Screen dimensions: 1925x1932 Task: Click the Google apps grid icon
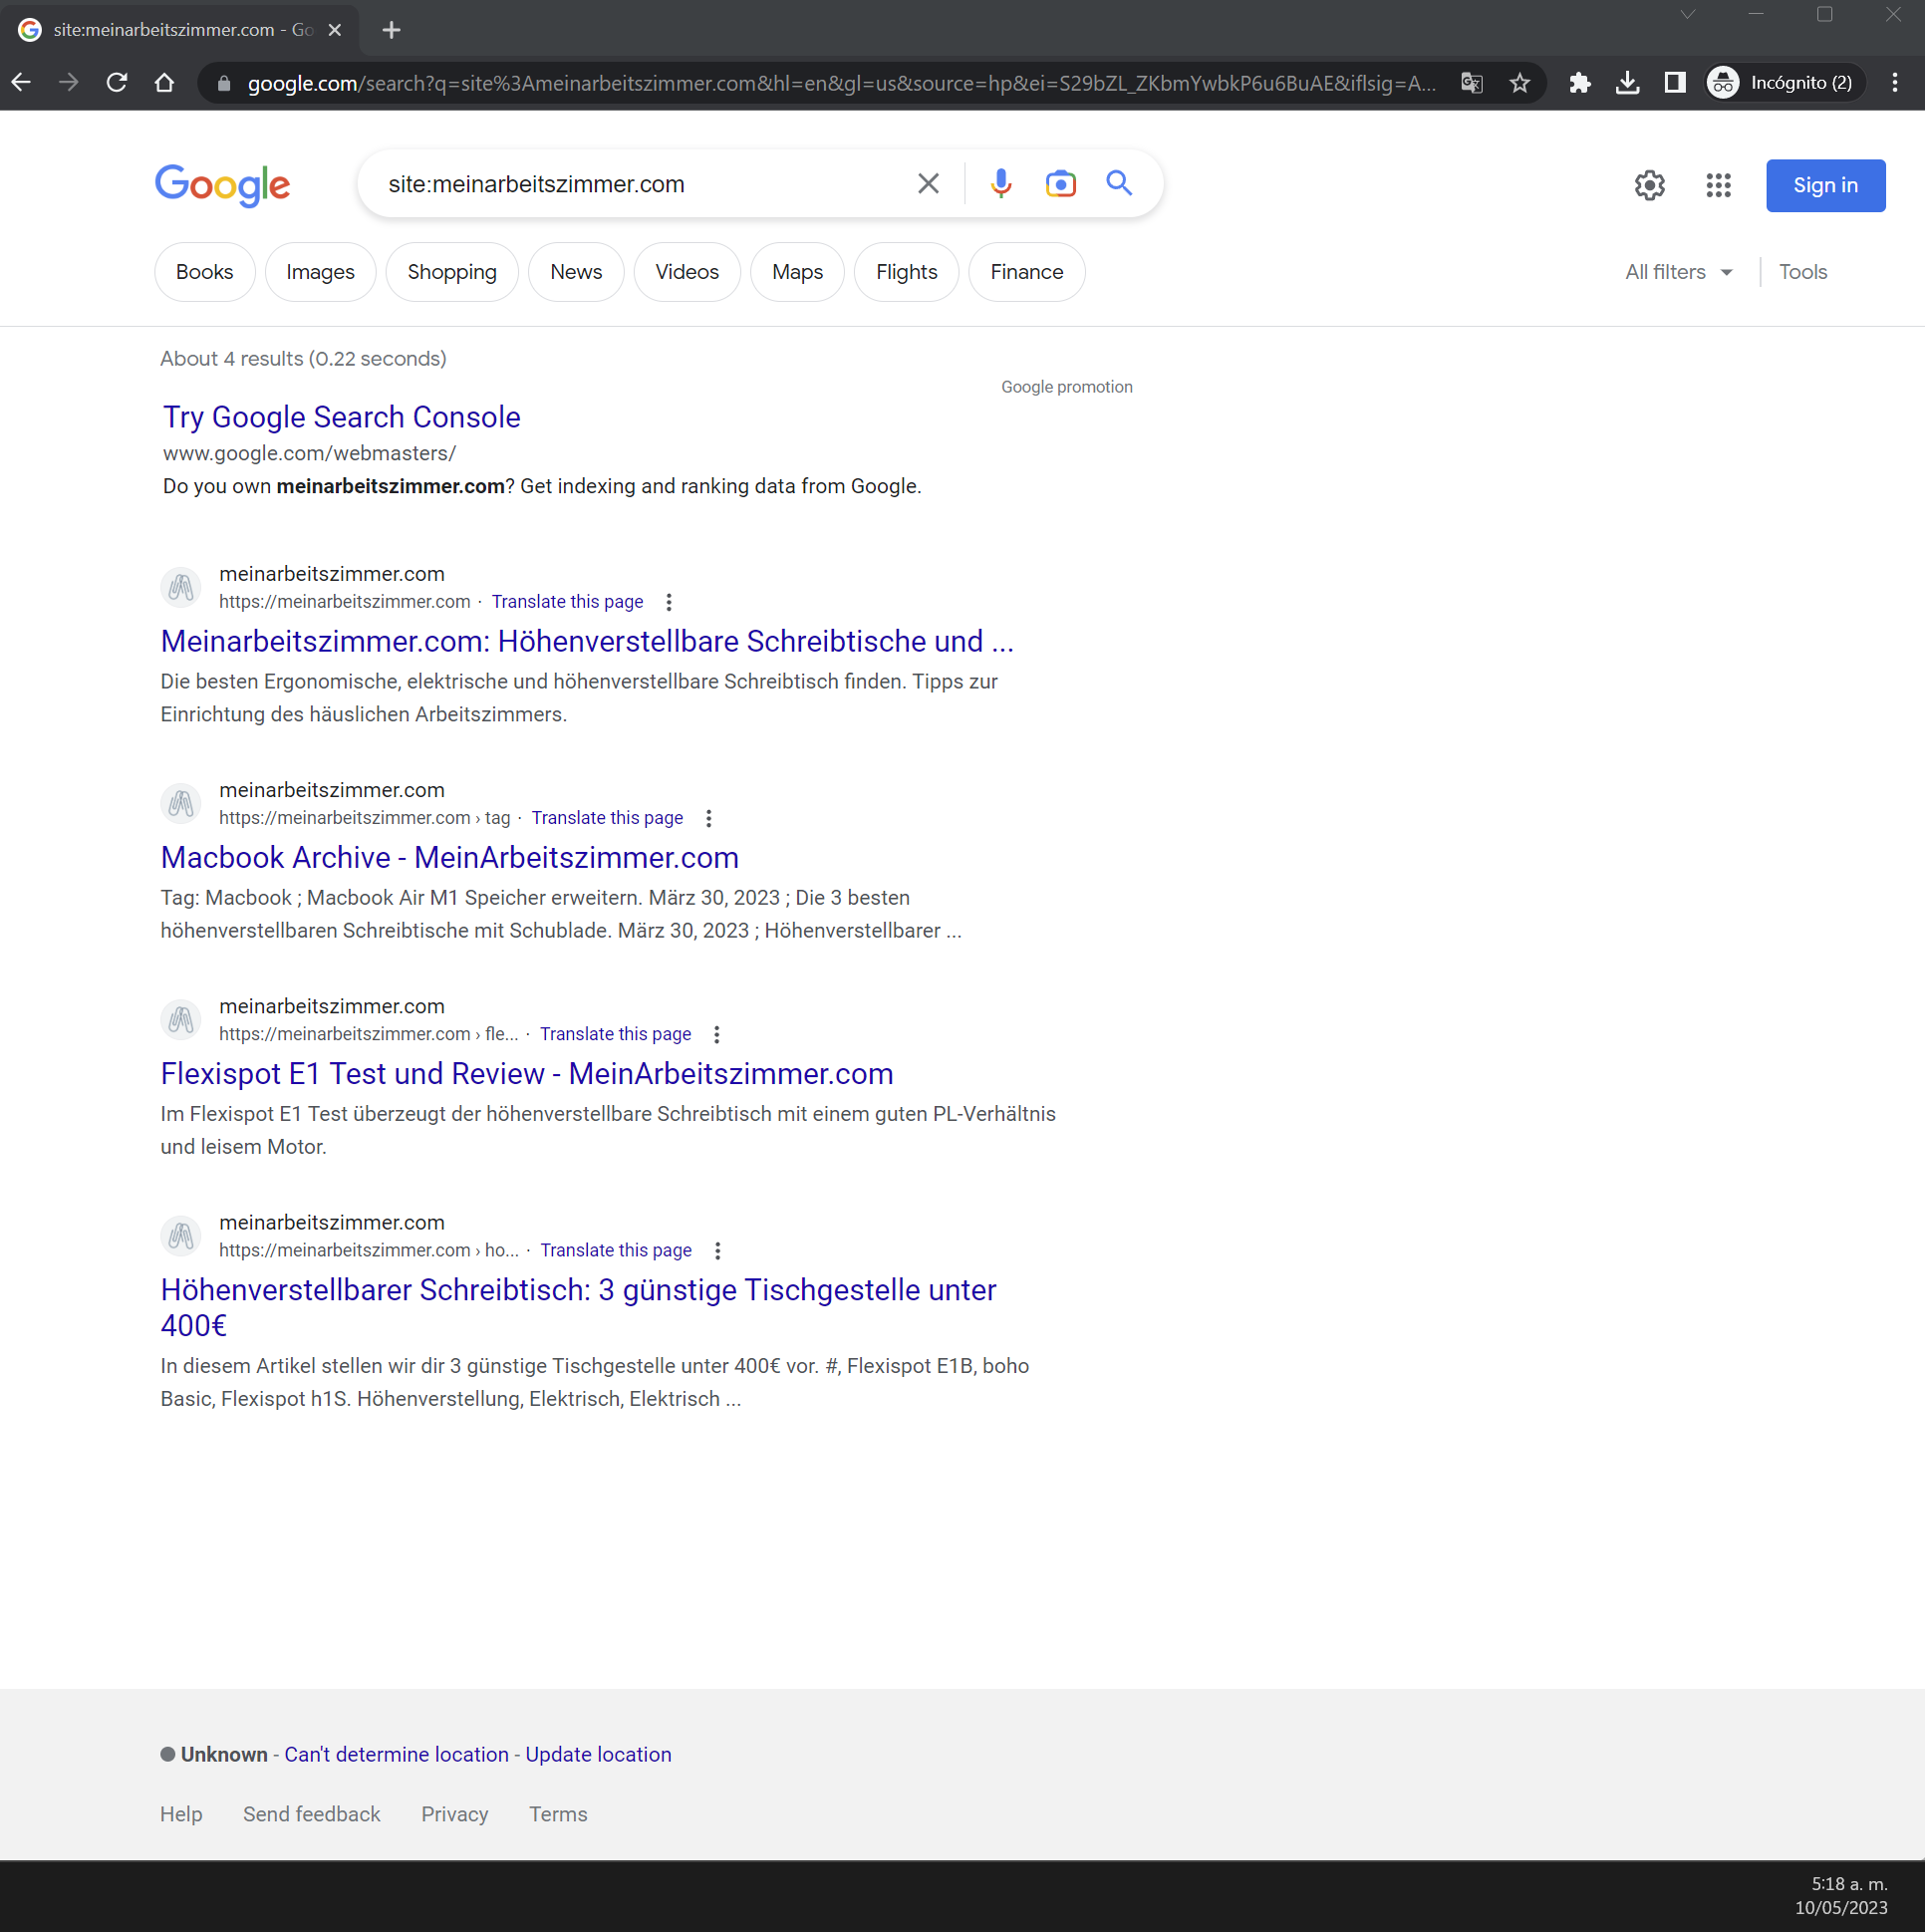[x=1721, y=183]
